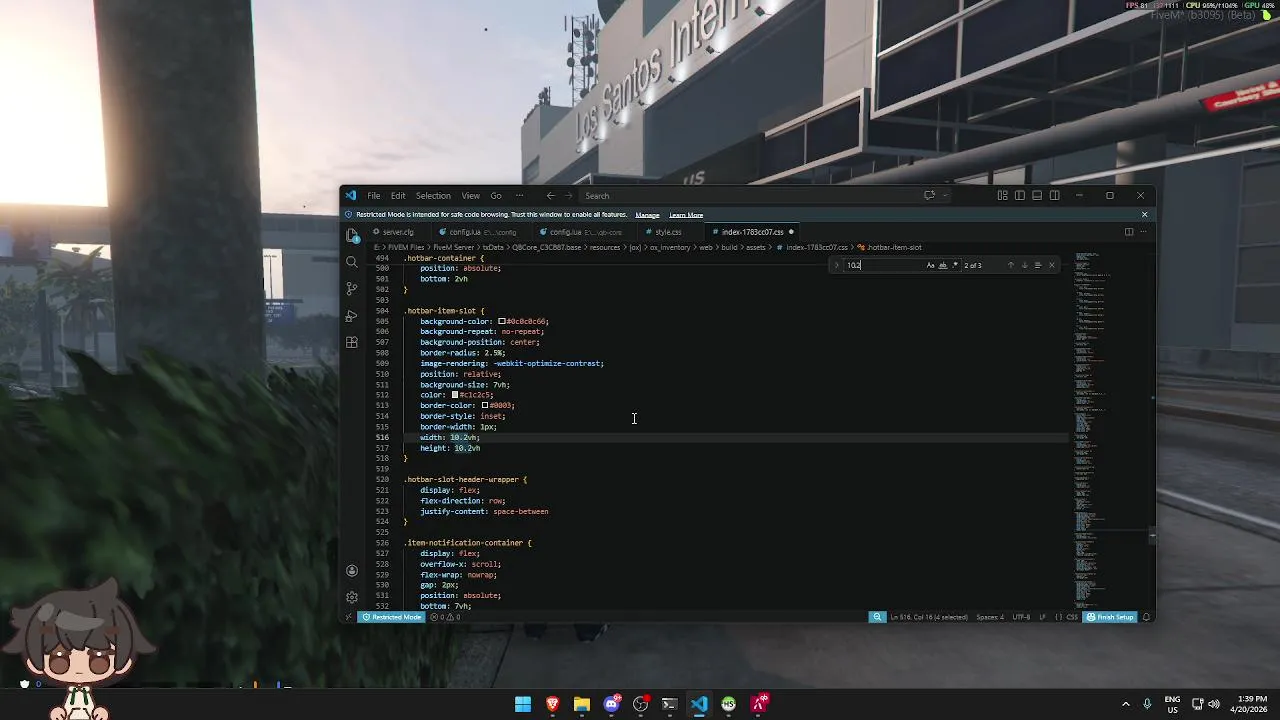Switch to the server.cfg tab

pos(397,232)
